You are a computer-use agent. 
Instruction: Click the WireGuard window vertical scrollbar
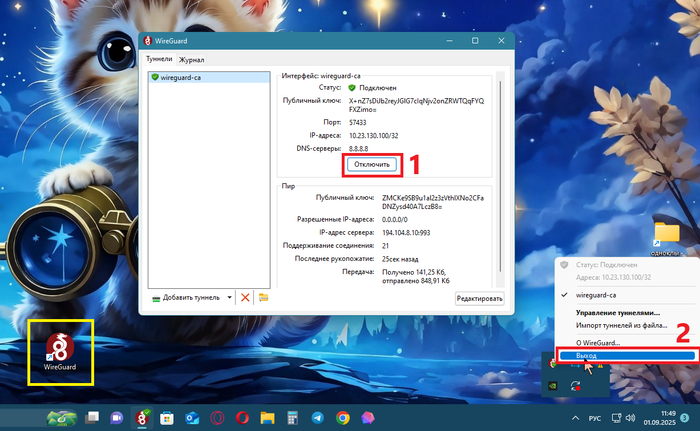[500, 176]
